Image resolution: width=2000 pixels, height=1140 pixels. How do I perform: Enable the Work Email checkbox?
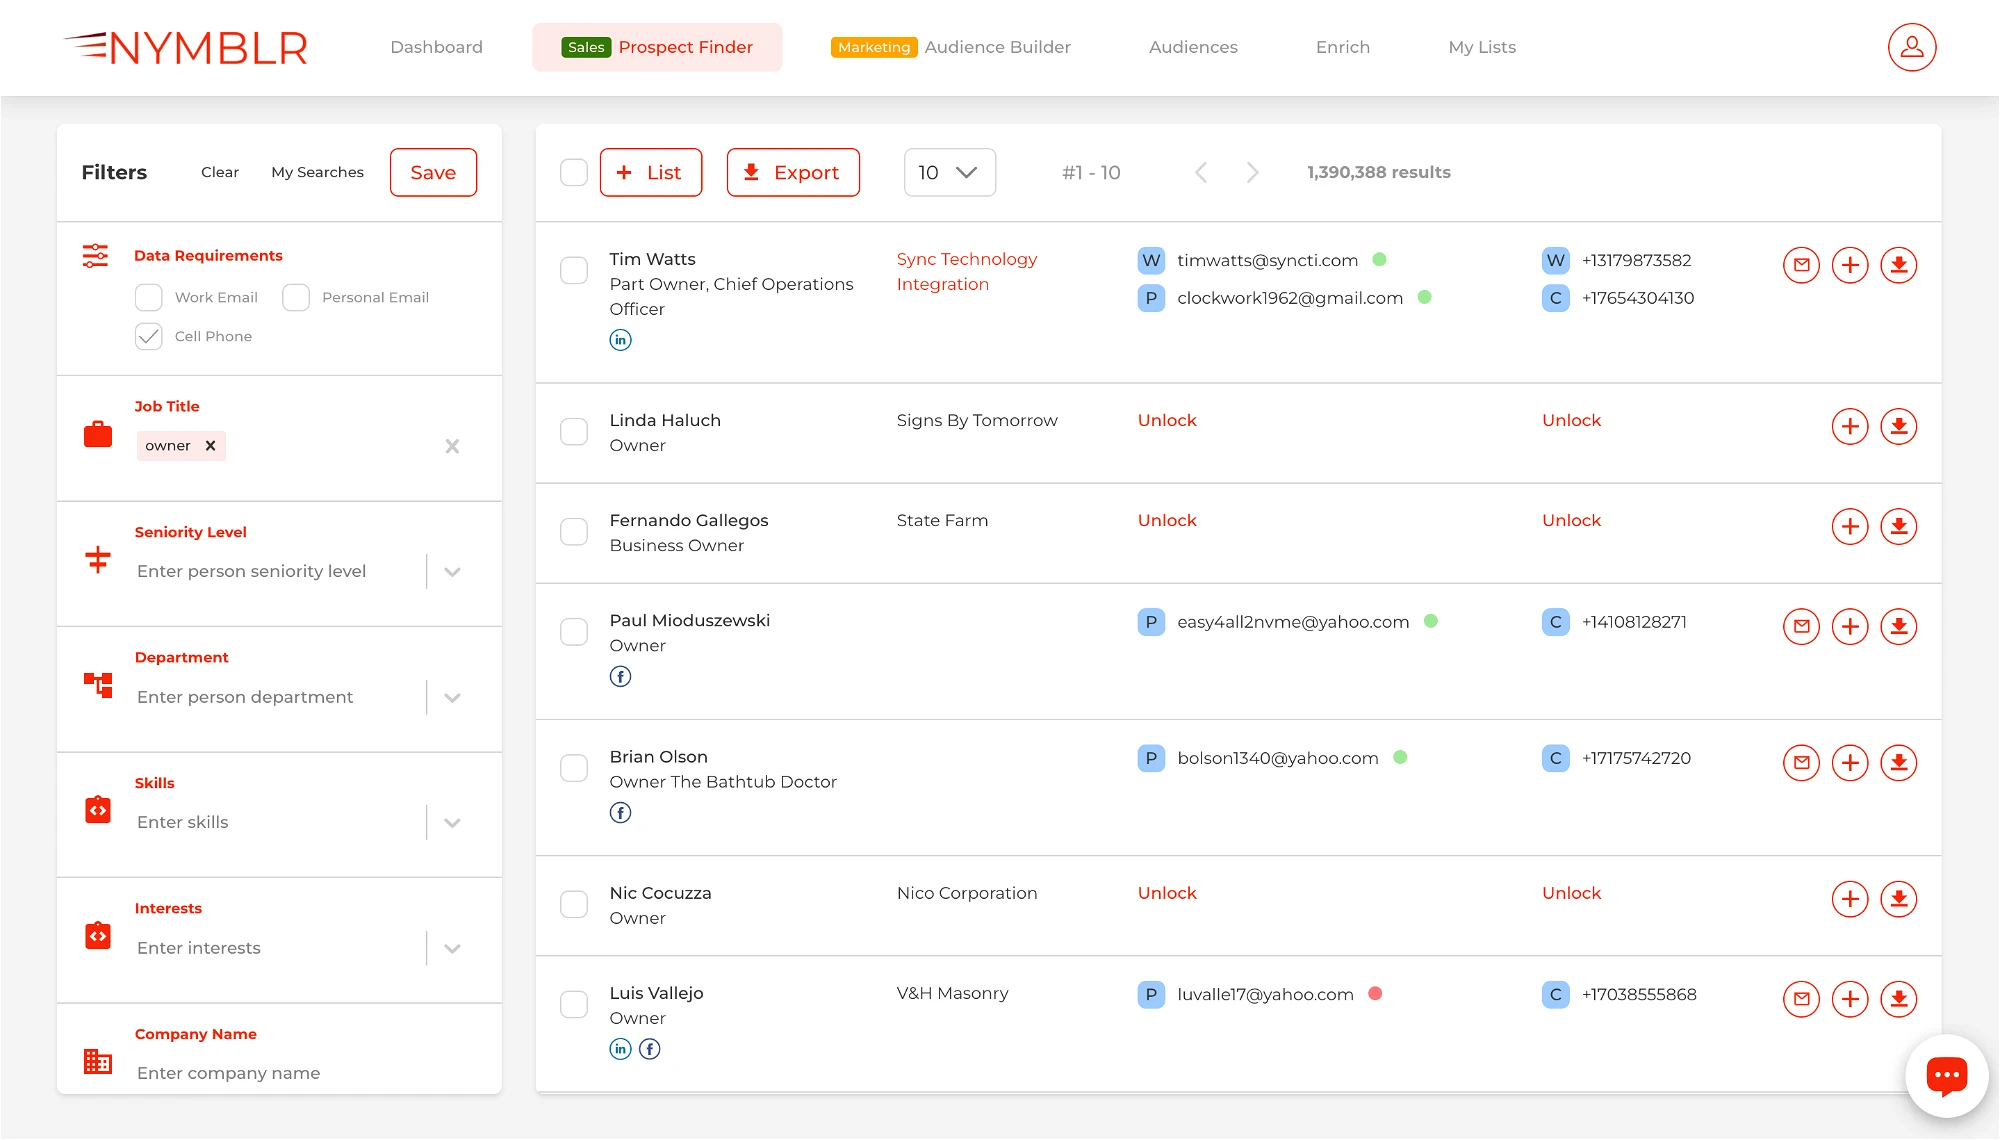click(x=149, y=298)
